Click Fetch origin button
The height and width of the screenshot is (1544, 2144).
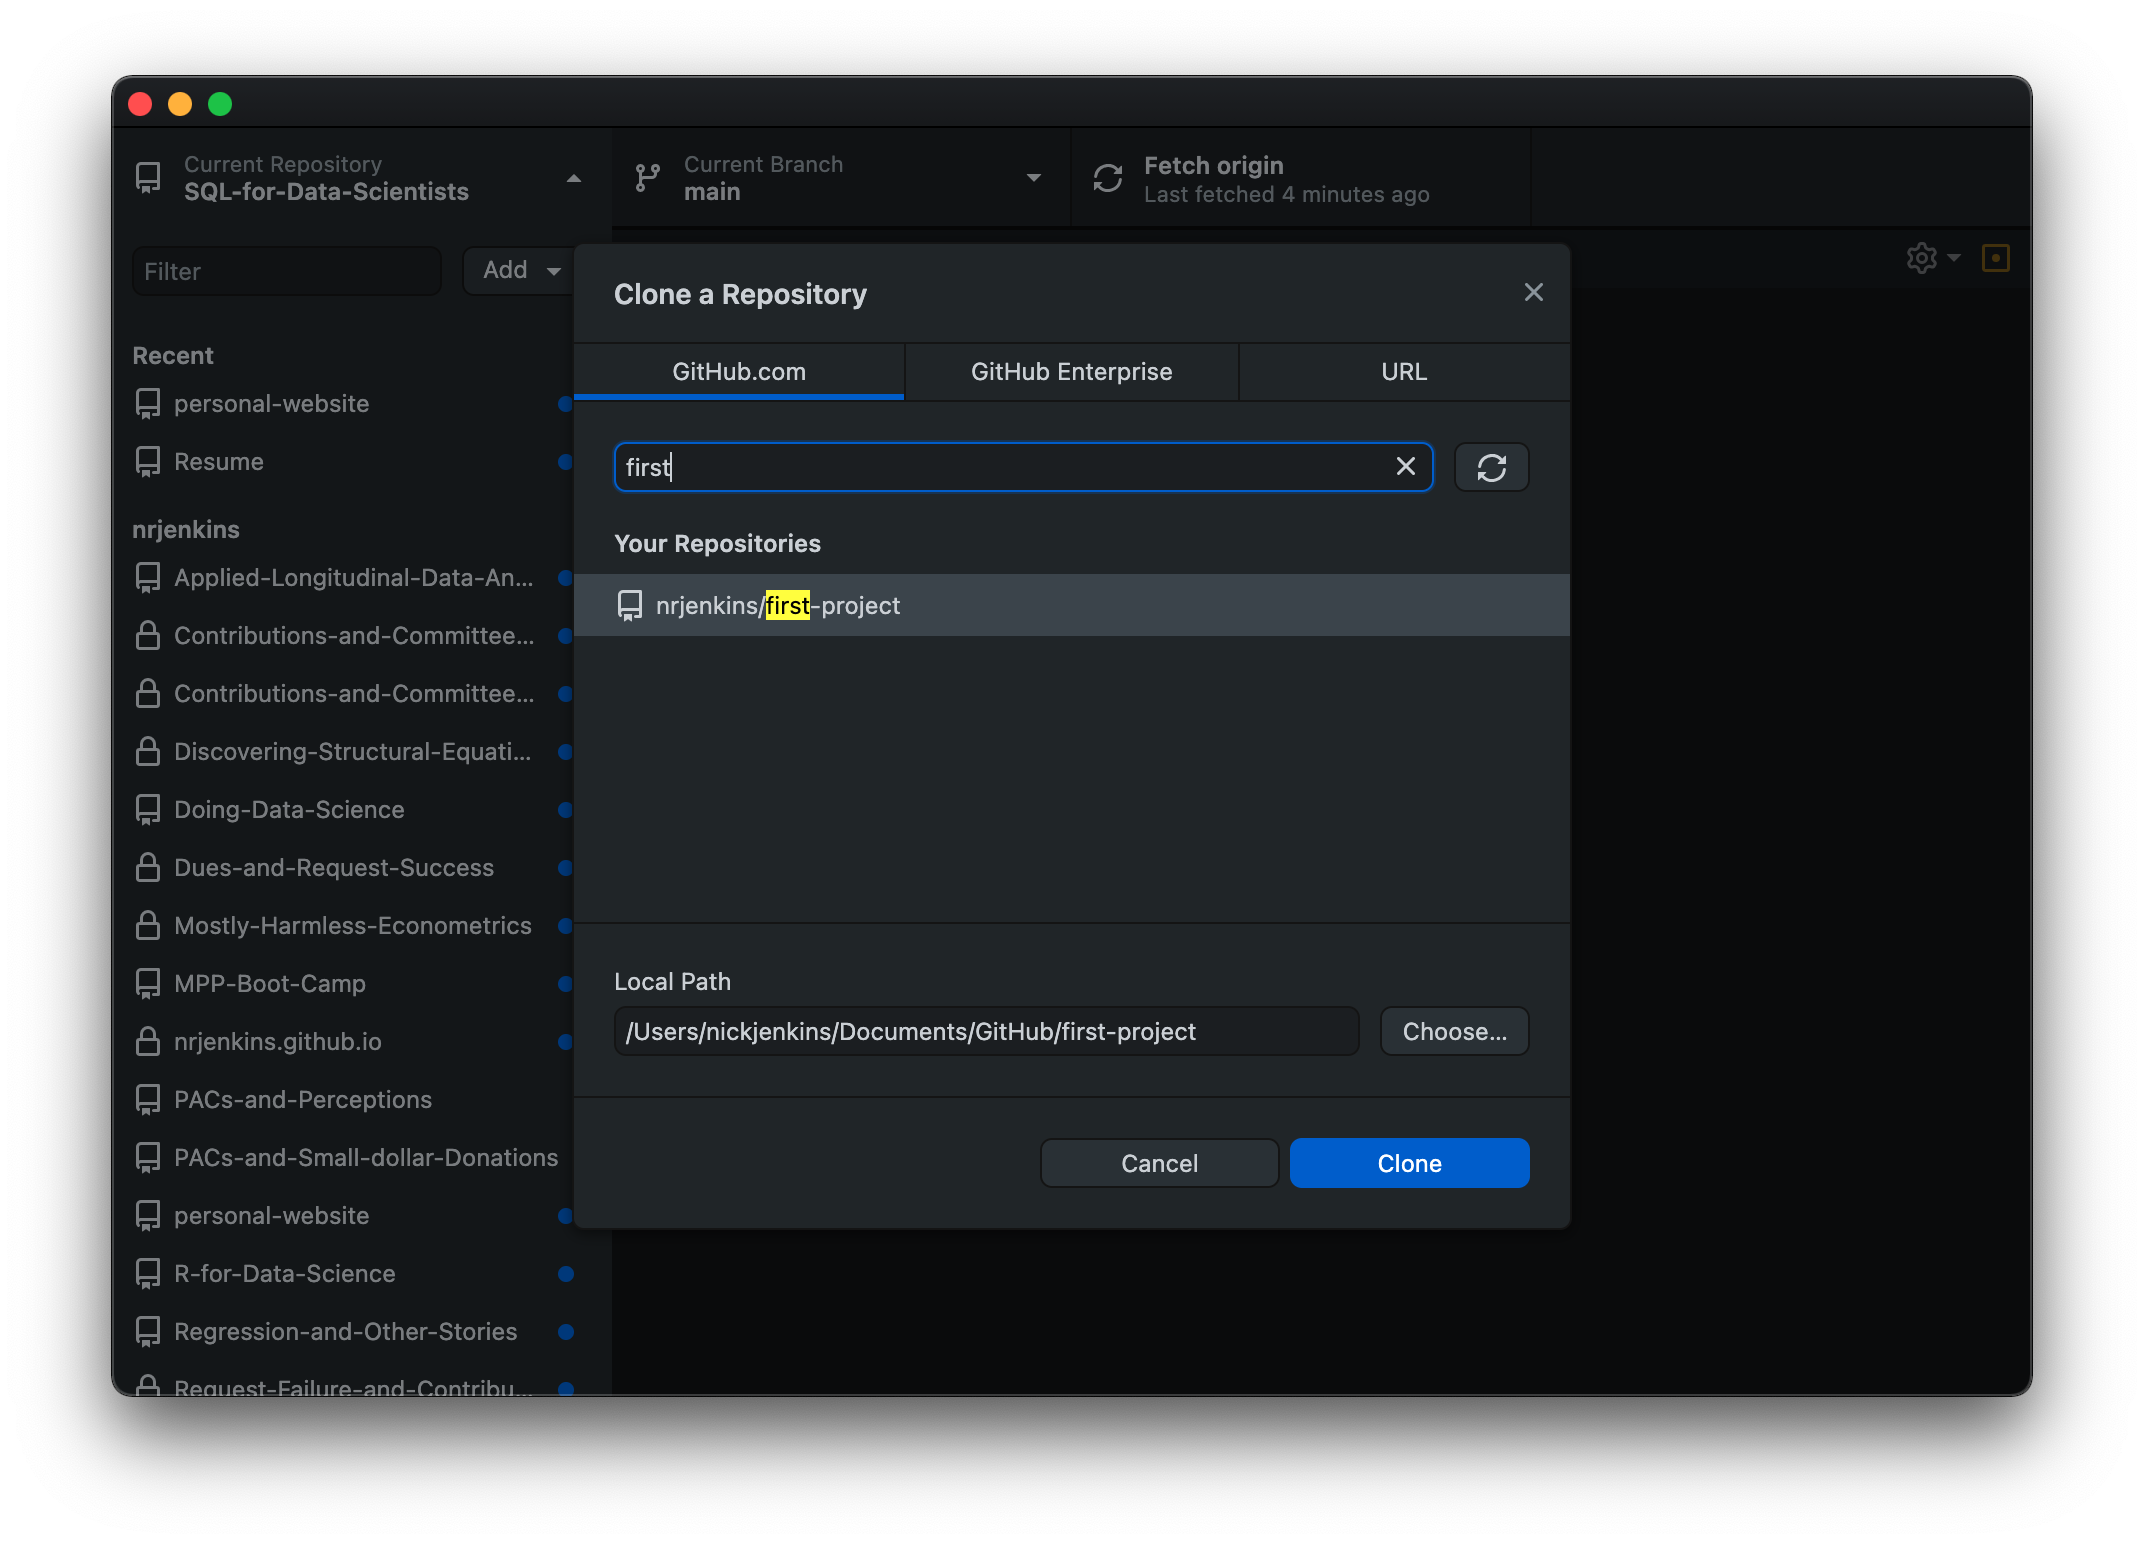point(1300,178)
